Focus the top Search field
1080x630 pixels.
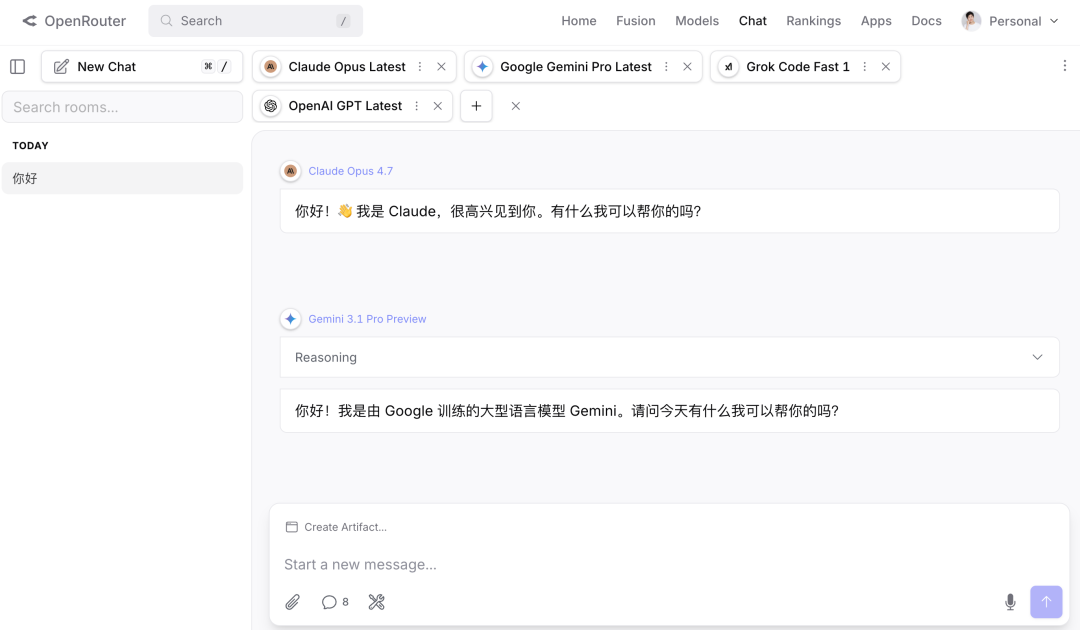tap(256, 21)
